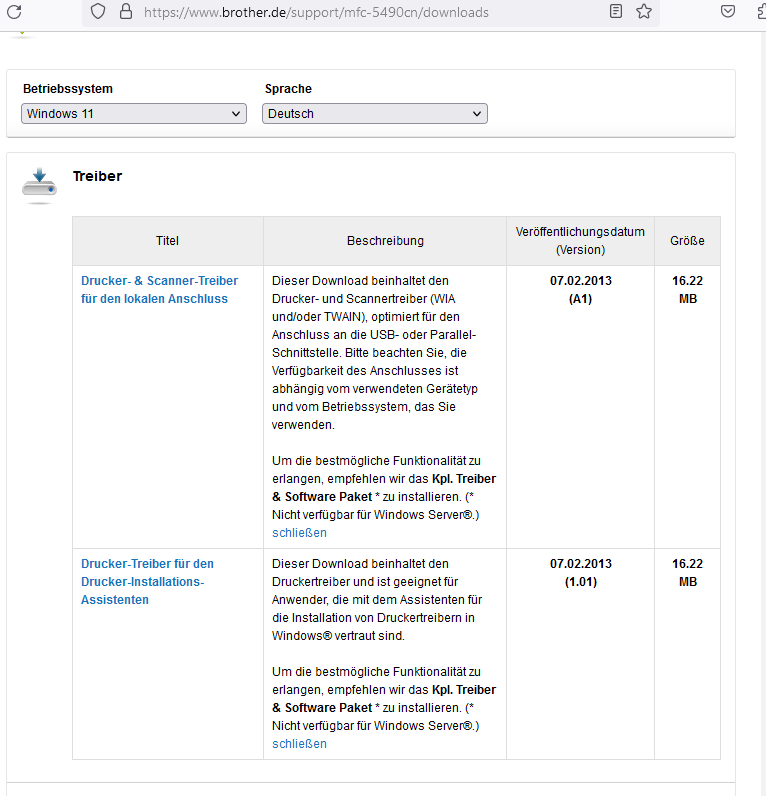The width and height of the screenshot is (766, 796).
Task: Toggle reader view icon in address bar
Action: (616, 11)
